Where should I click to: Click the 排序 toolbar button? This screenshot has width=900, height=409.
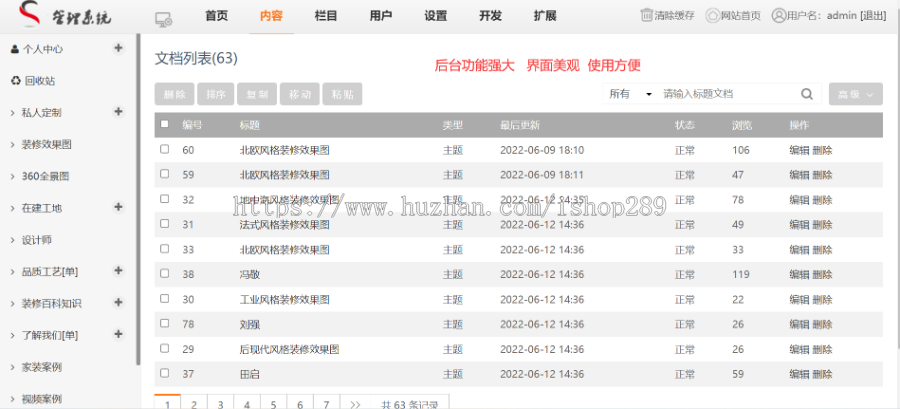[x=216, y=94]
